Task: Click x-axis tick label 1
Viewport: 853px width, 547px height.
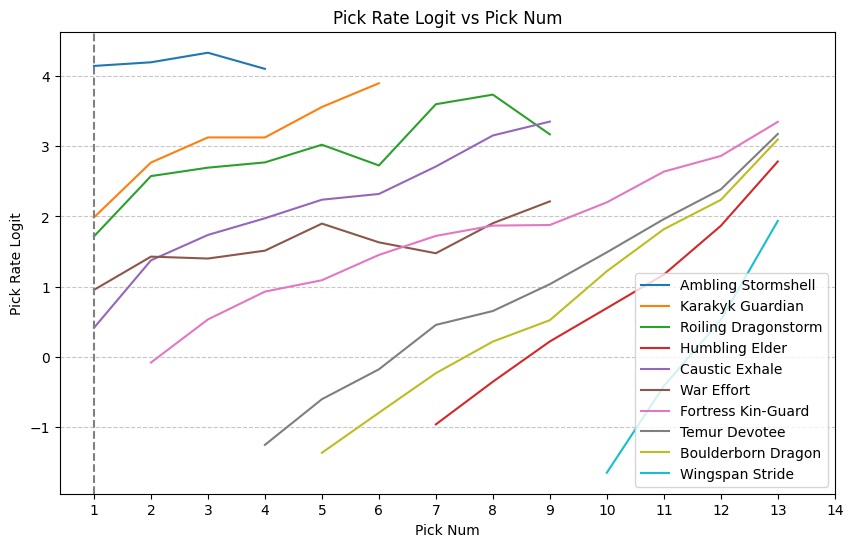Action: [94, 510]
